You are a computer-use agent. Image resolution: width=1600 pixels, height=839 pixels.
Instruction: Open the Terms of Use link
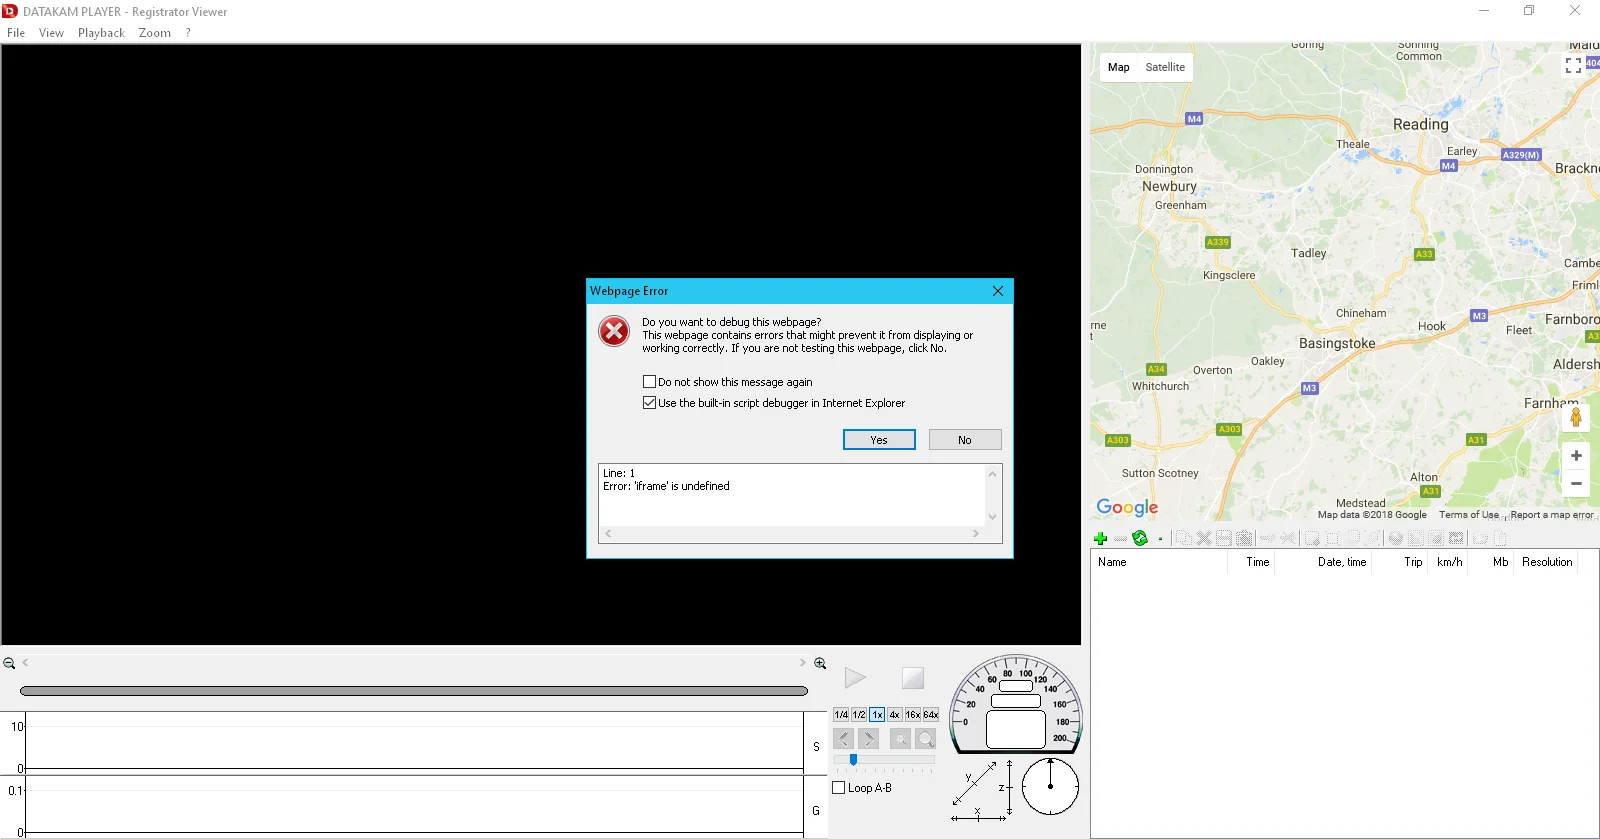pos(1469,515)
